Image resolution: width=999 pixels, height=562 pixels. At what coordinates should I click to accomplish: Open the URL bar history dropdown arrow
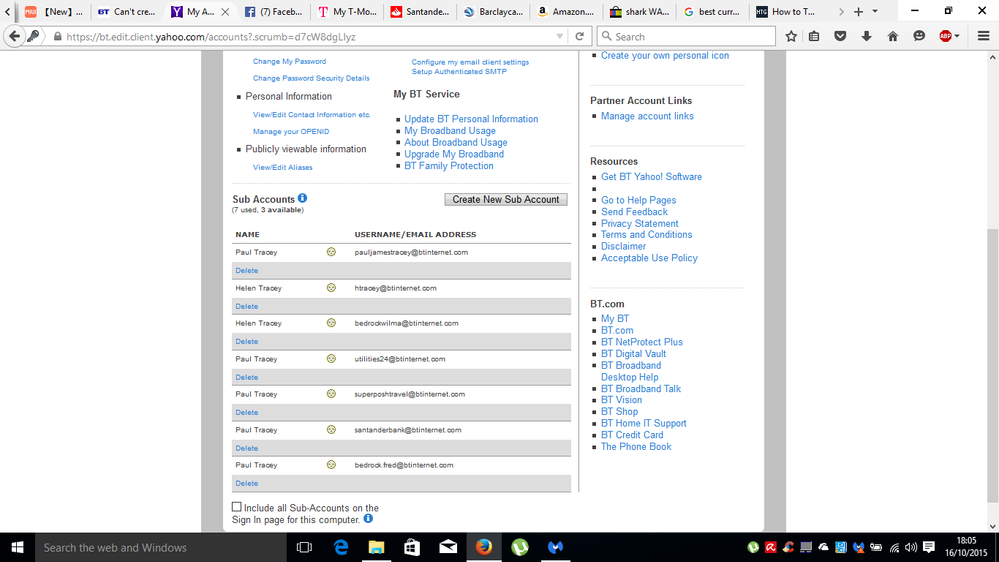click(559, 36)
